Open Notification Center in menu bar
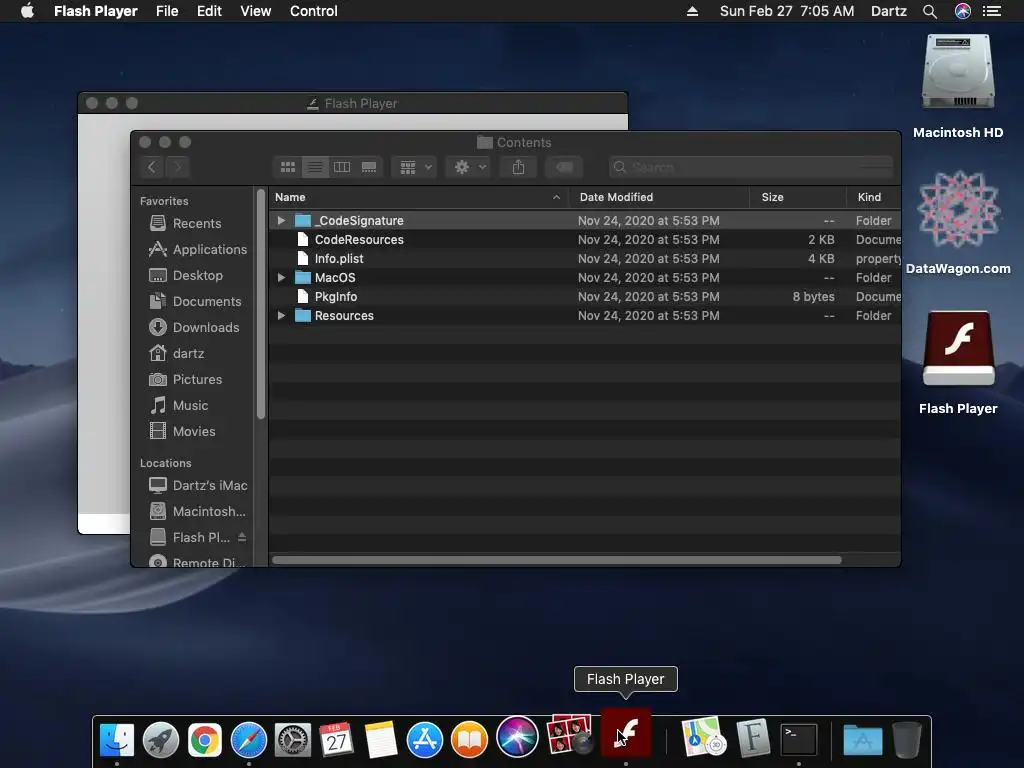The width and height of the screenshot is (1024, 768). tap(992, 11)
